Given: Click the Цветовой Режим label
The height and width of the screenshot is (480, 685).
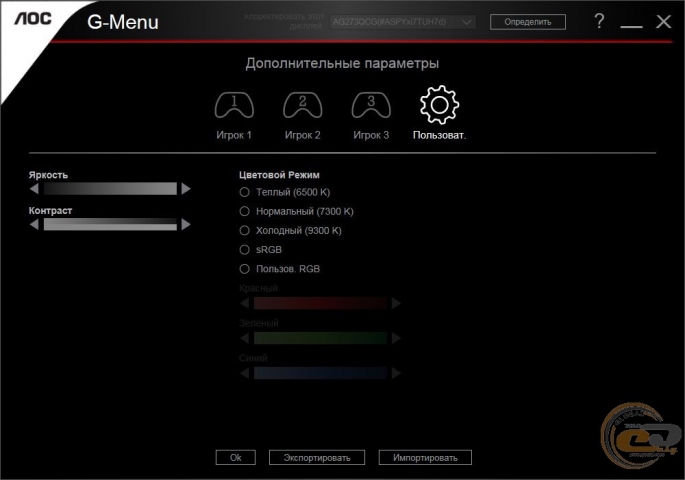Looking at the screenshot, I should coord(279,175).
